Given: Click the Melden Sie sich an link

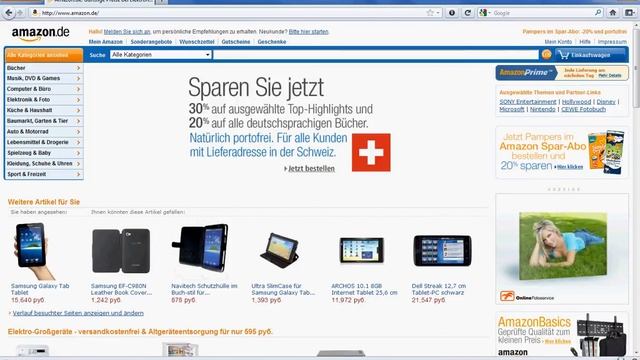Looking at the screenshot, I should (x=127, y=31).
